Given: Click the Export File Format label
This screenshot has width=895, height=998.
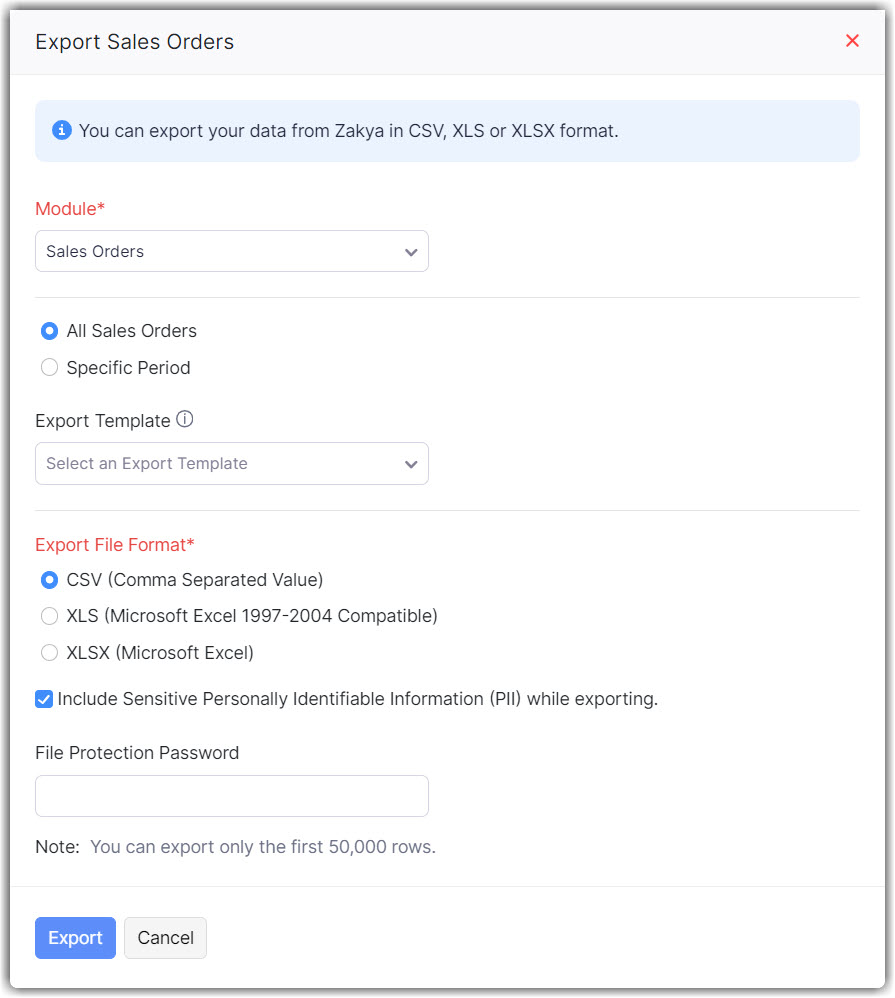Looking at the screenshot, I should click(114, 545).
